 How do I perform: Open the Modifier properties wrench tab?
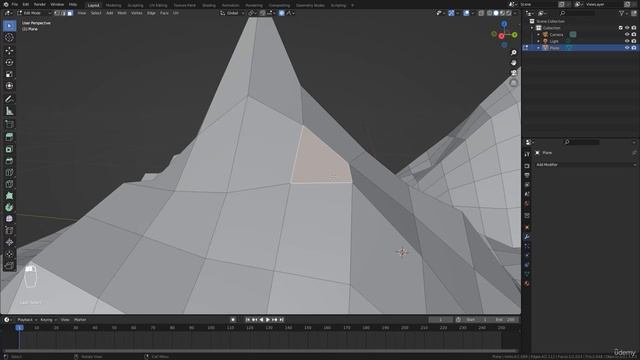[527, 237]
